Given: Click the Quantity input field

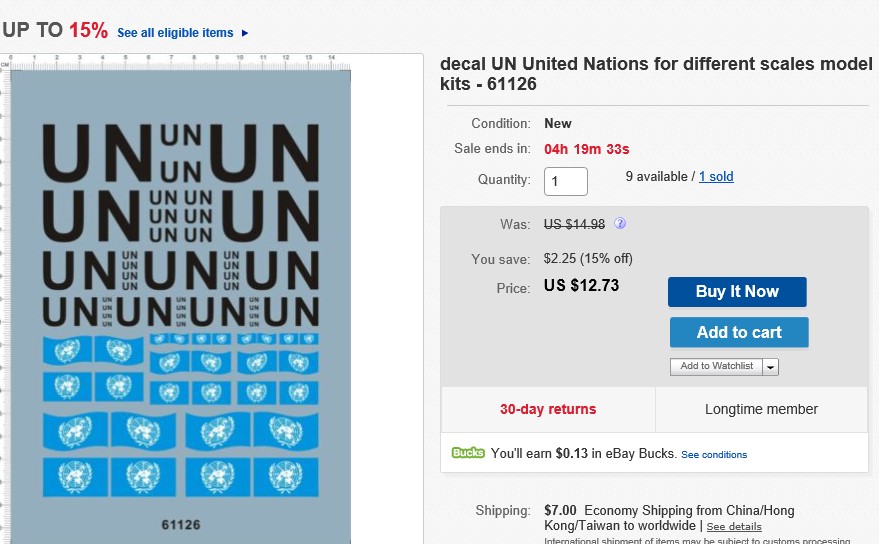Looking at the screenshot, I should click(x=565, y=181).
